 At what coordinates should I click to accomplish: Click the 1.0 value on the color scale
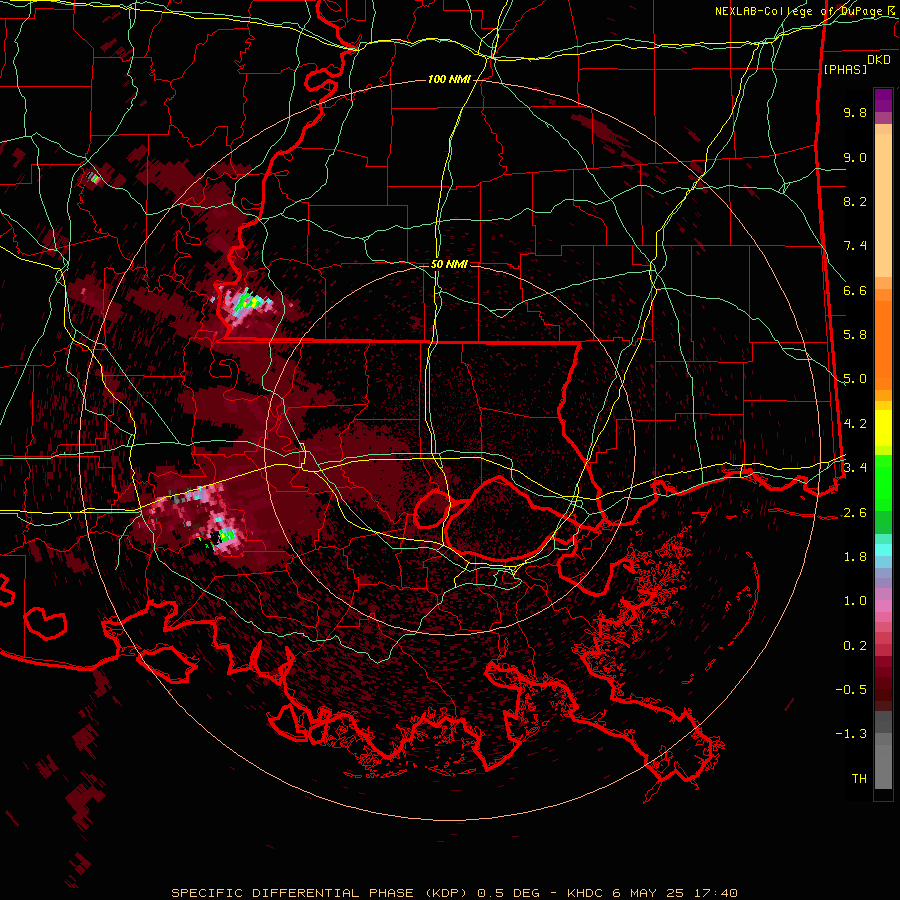click(855, 601)
